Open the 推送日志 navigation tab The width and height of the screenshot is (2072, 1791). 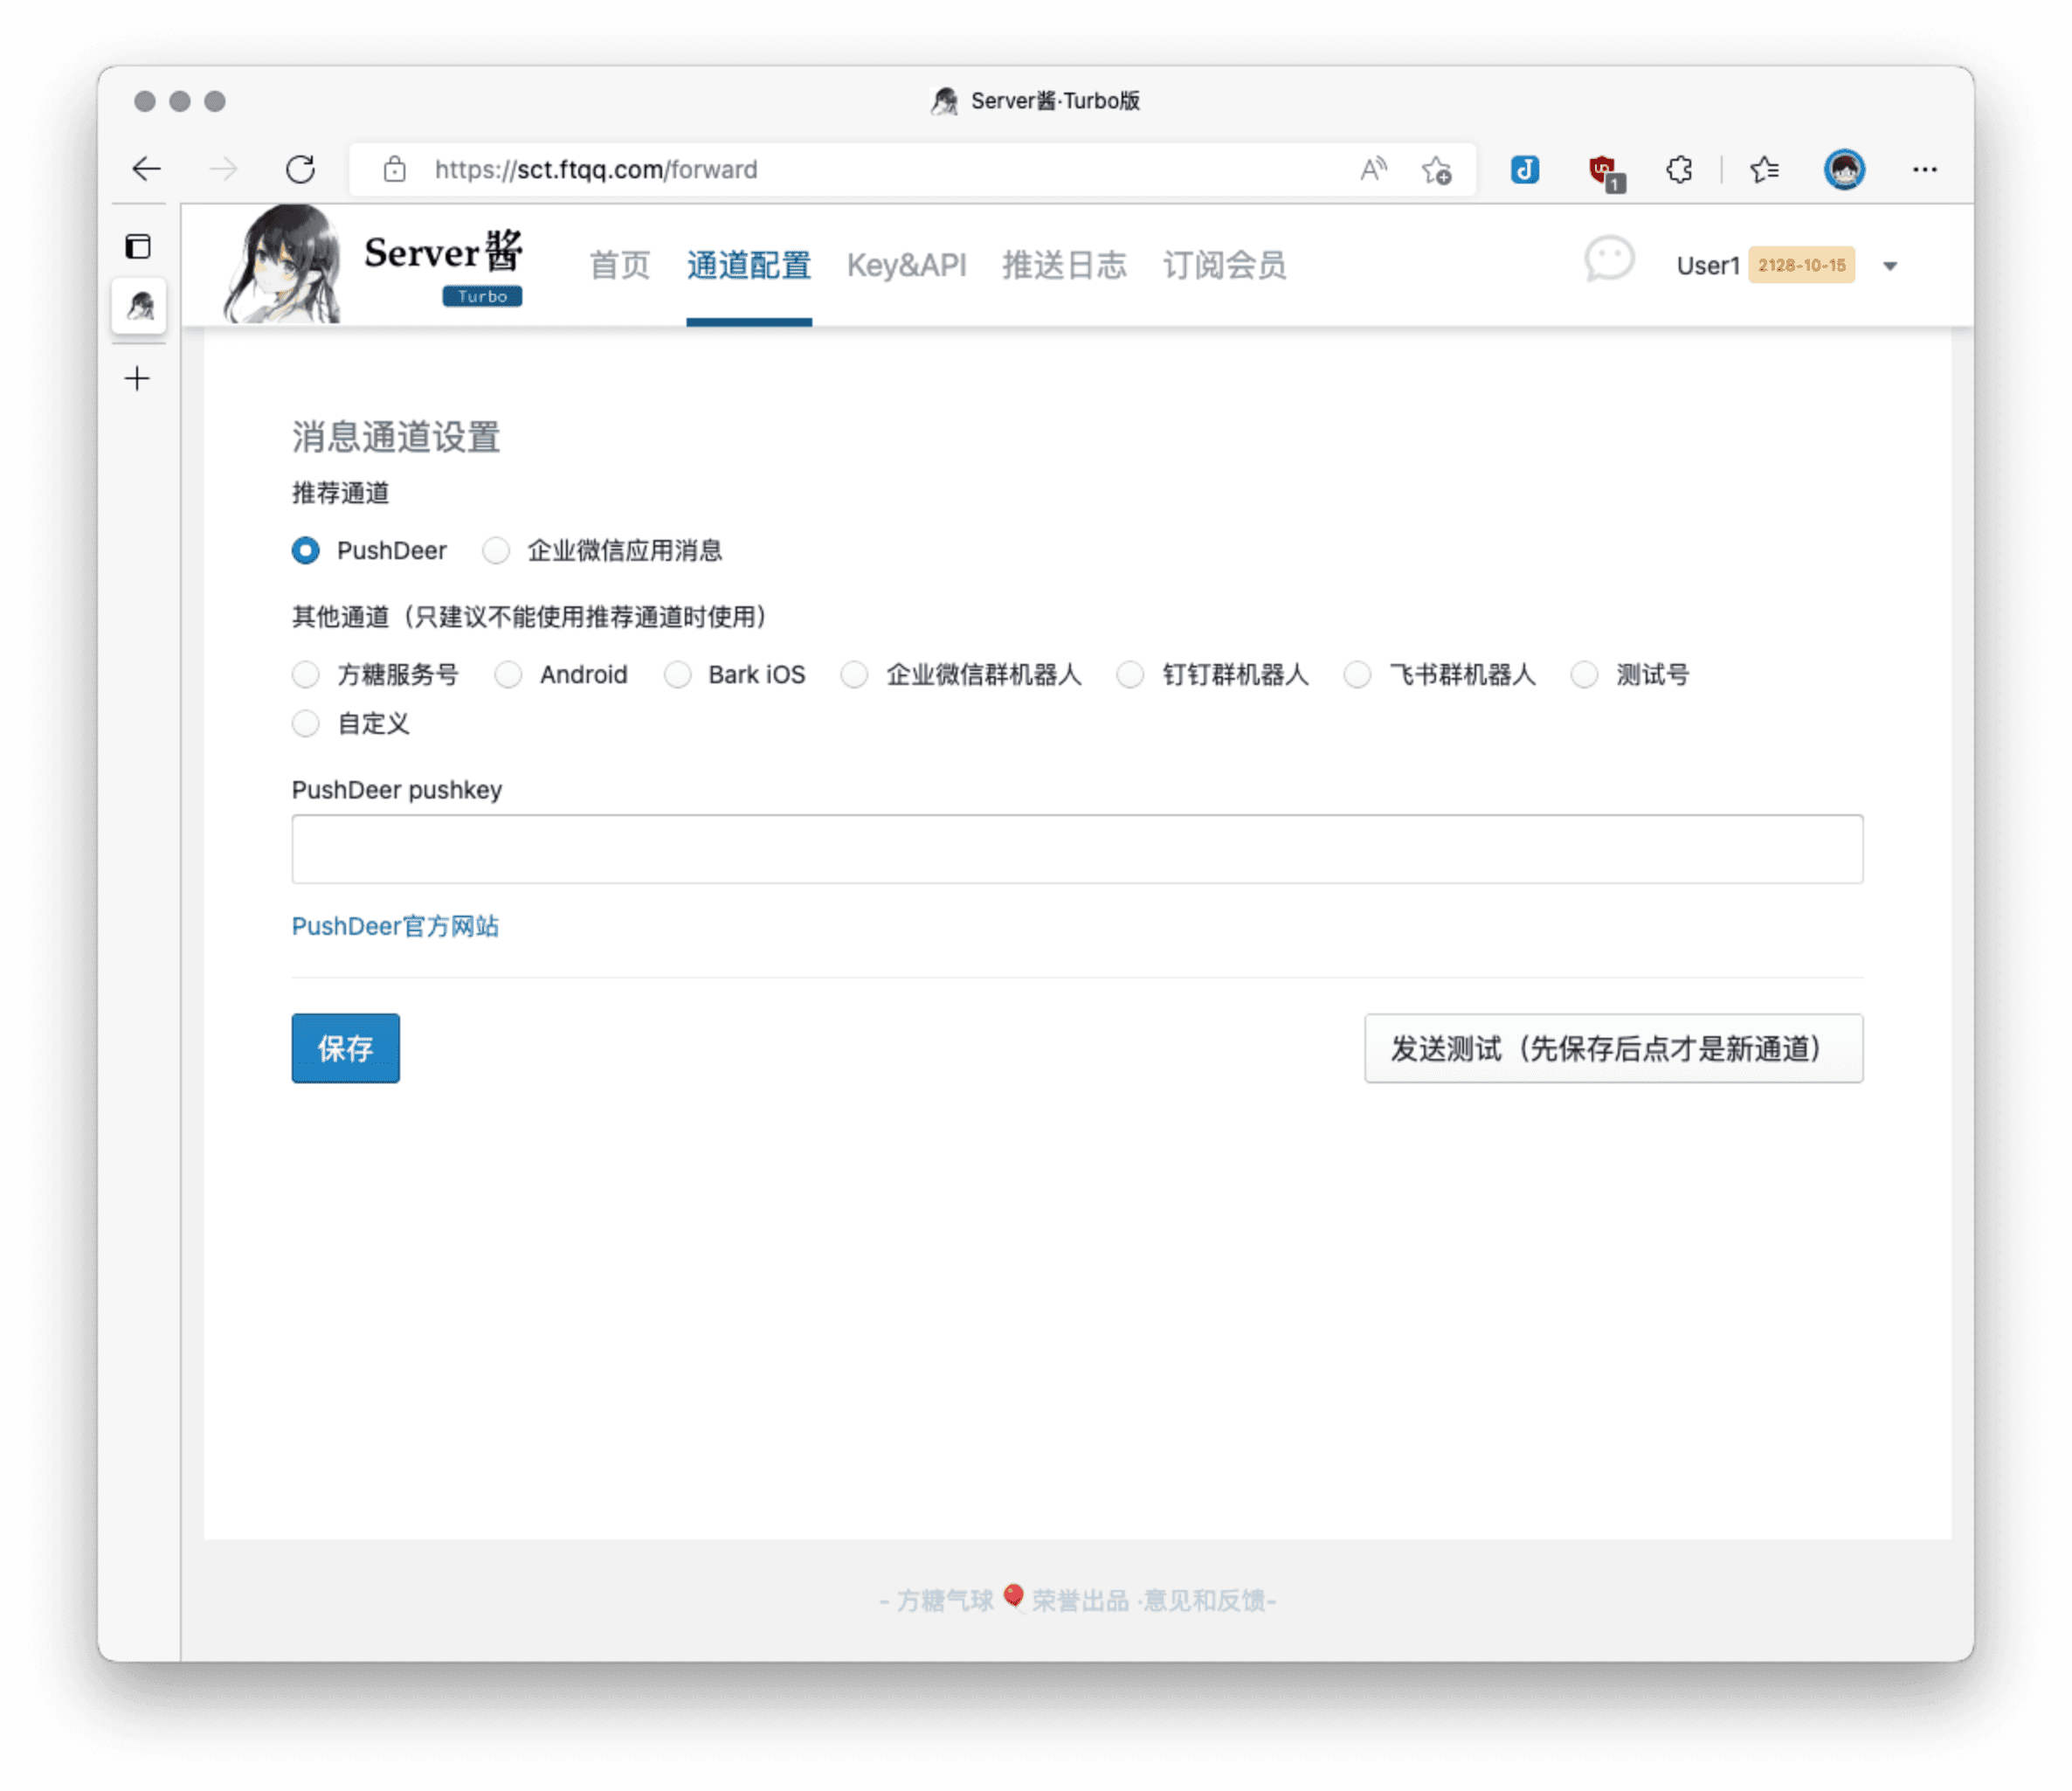pyautogui.click(x=1064, y=265)
